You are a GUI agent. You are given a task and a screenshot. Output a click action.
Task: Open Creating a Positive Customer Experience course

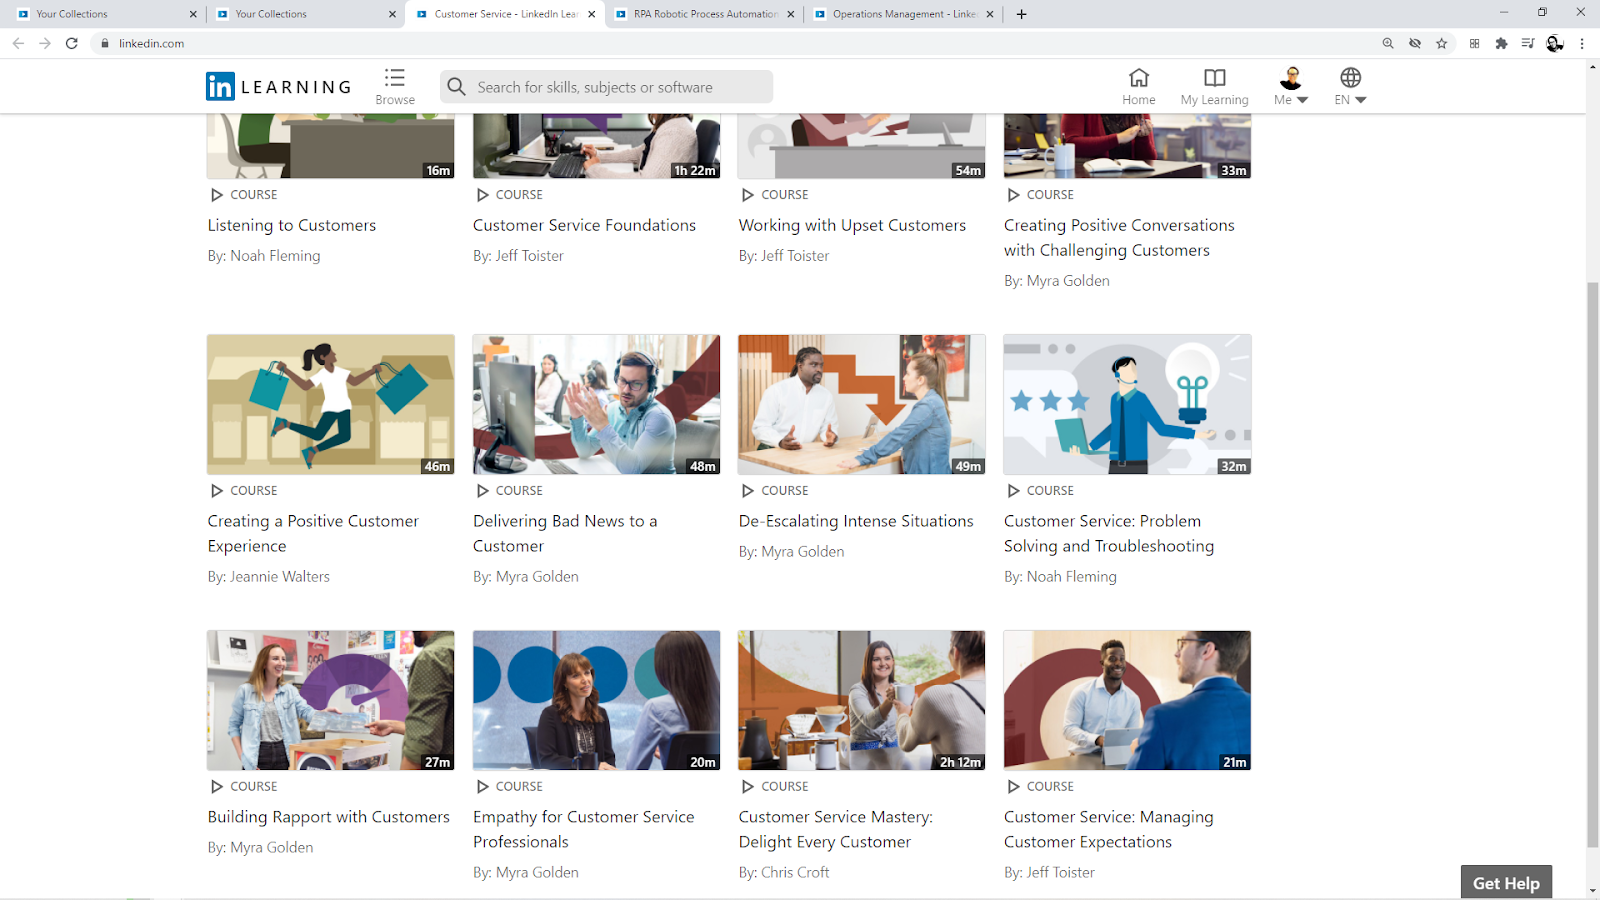[313, 533]
